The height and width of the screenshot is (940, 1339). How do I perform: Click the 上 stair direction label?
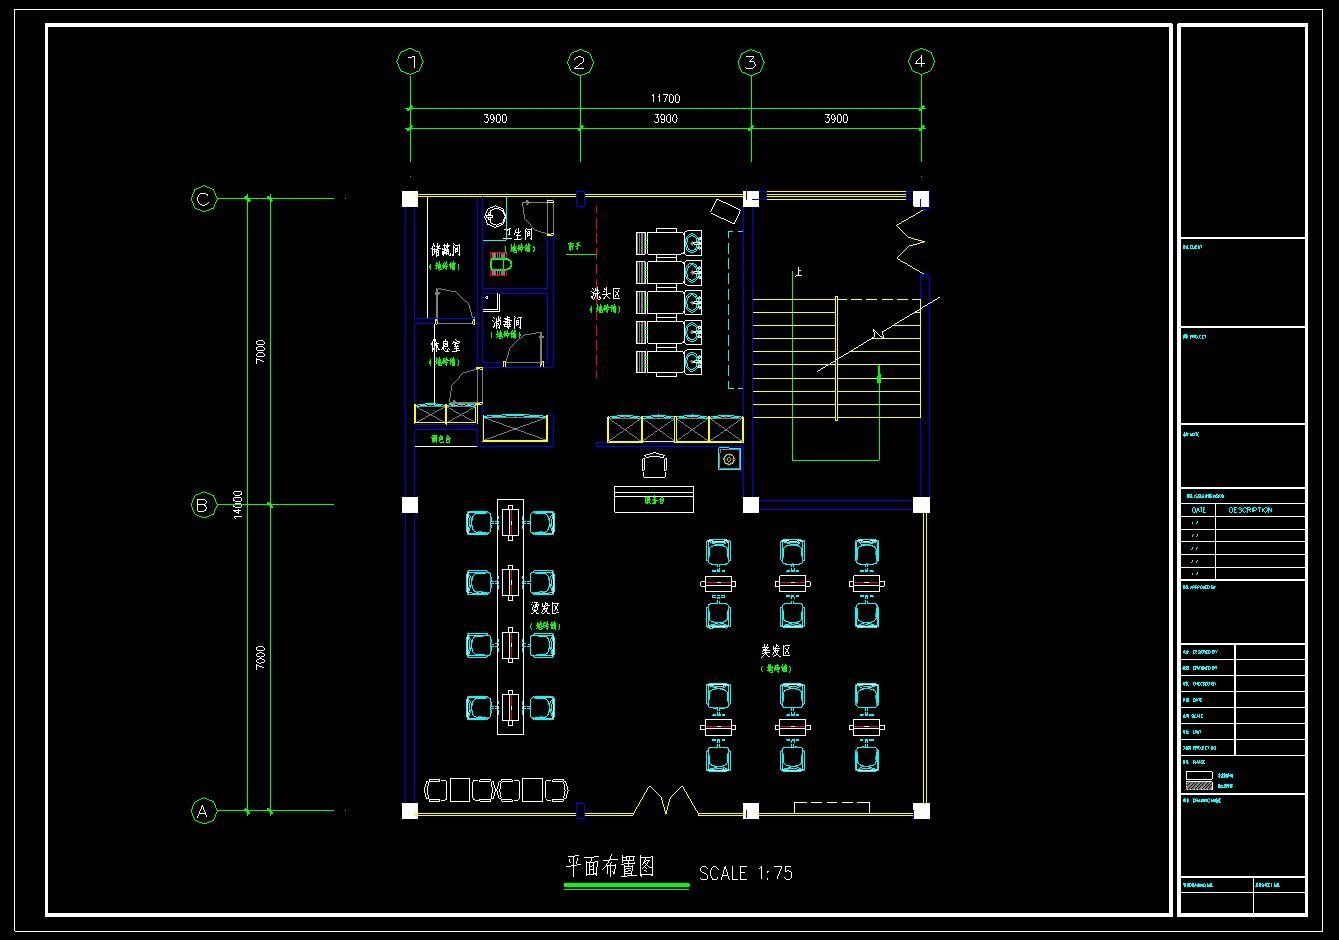(798, 271)
